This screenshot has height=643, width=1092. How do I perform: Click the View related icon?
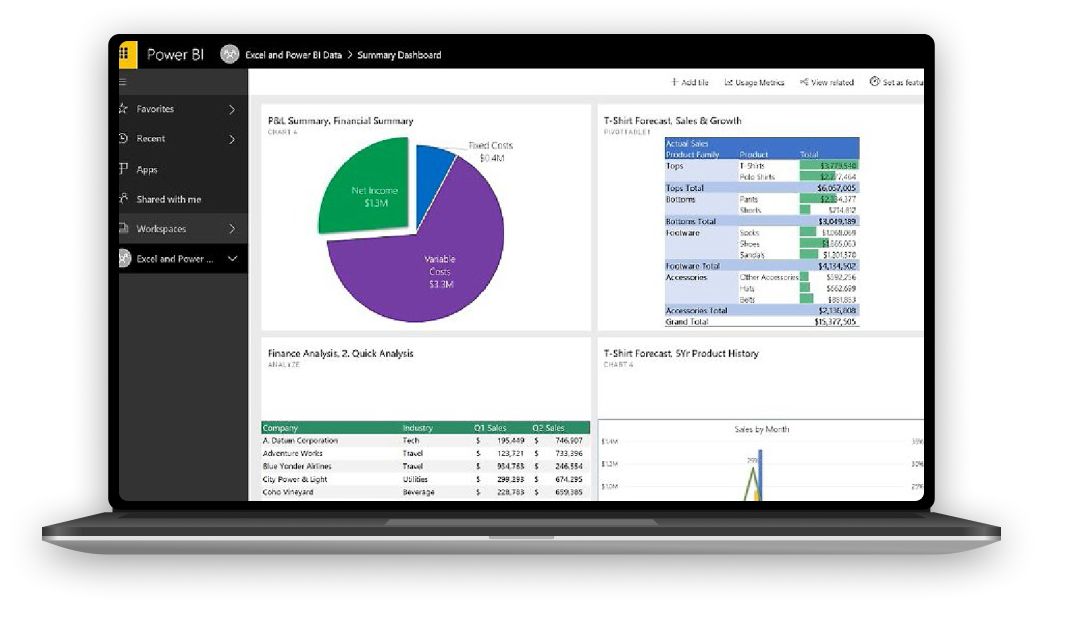click(x=804, y=82)
